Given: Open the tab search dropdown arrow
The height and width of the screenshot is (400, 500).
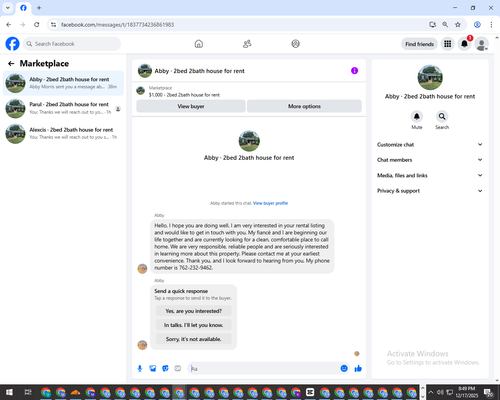Looking at the screenshot, I should pyautogui.click(x=8, y=8).
